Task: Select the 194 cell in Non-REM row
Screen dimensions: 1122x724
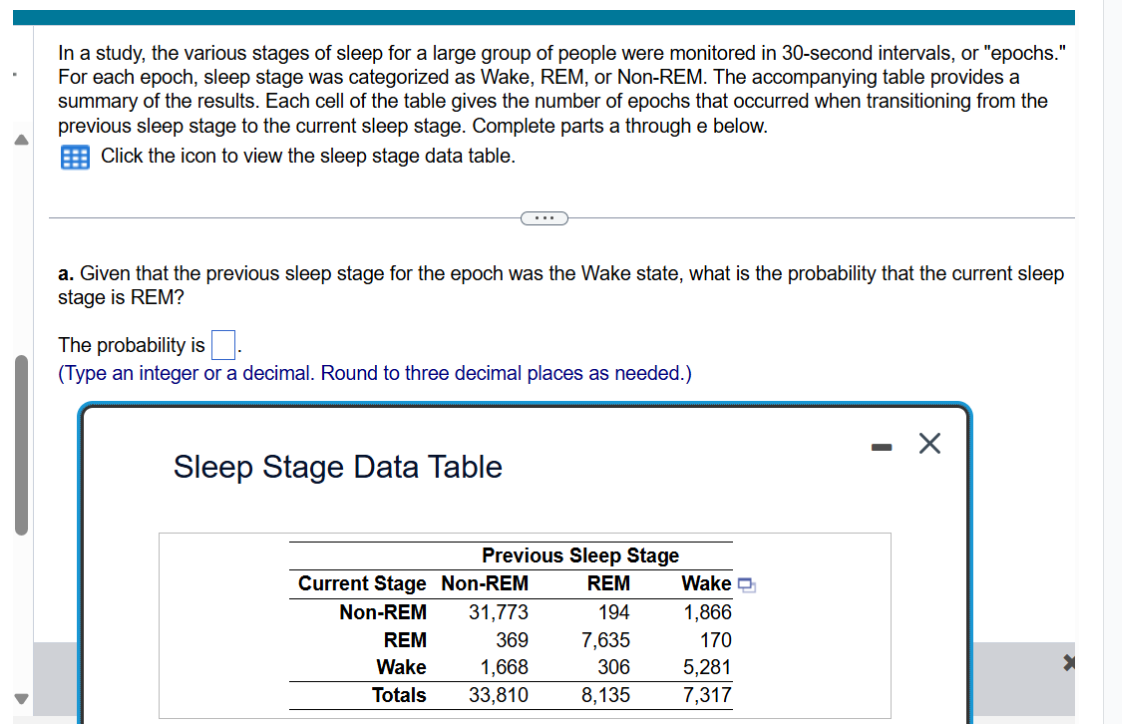Action: 614,612
